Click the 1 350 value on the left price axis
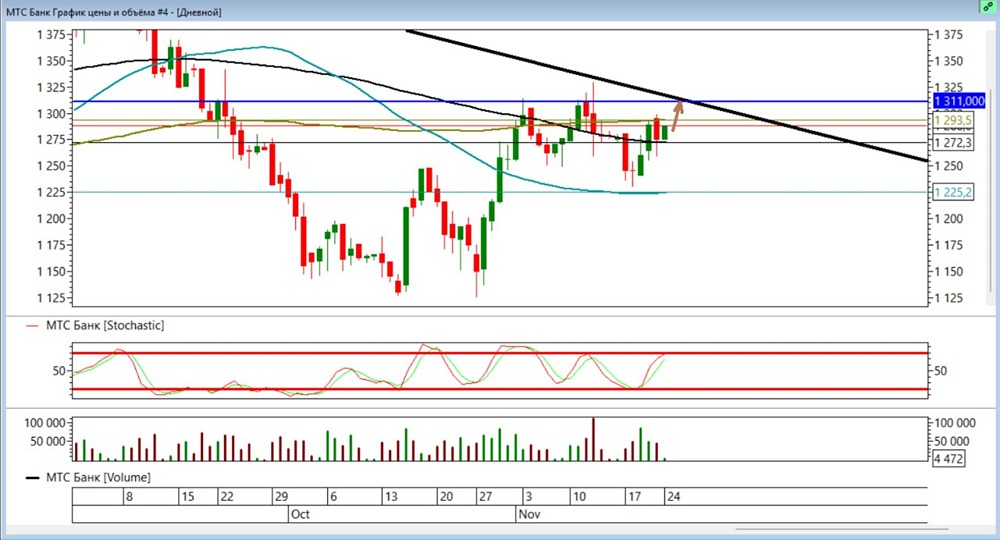Viewport: 1000px width, 540px height. click(x=51, y=61)
